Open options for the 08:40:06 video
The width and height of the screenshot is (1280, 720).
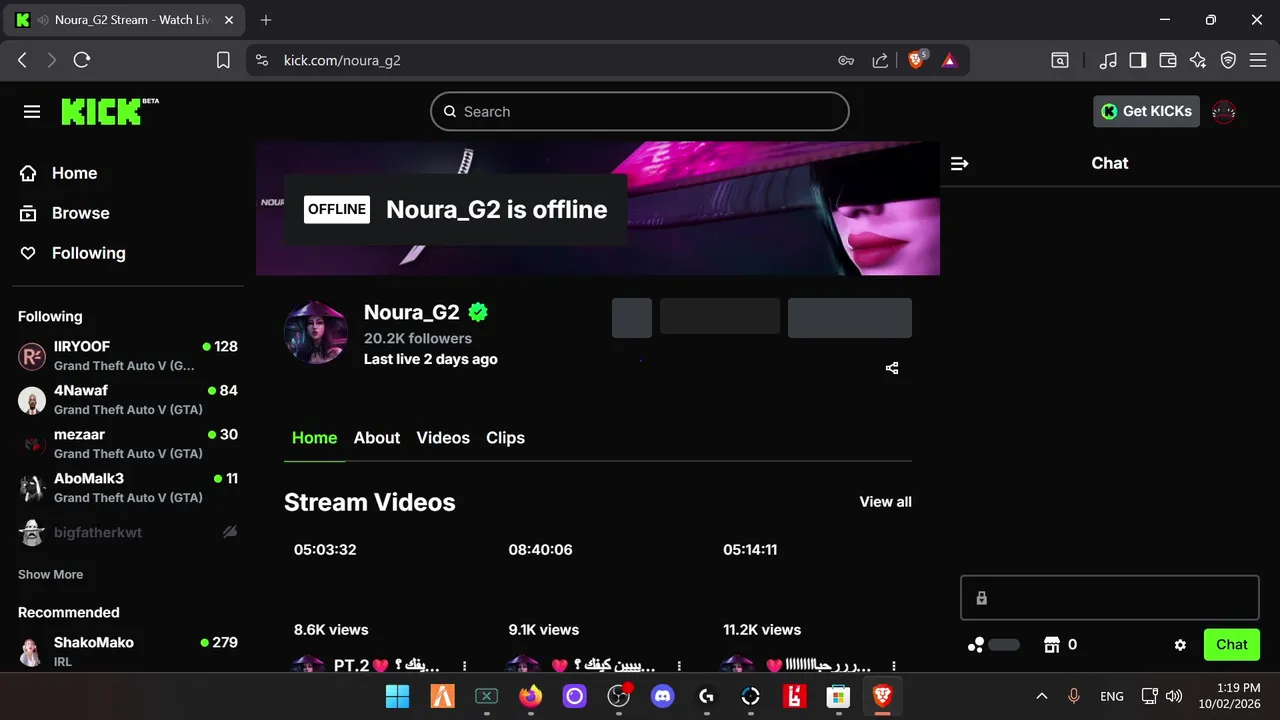point(679,665)
